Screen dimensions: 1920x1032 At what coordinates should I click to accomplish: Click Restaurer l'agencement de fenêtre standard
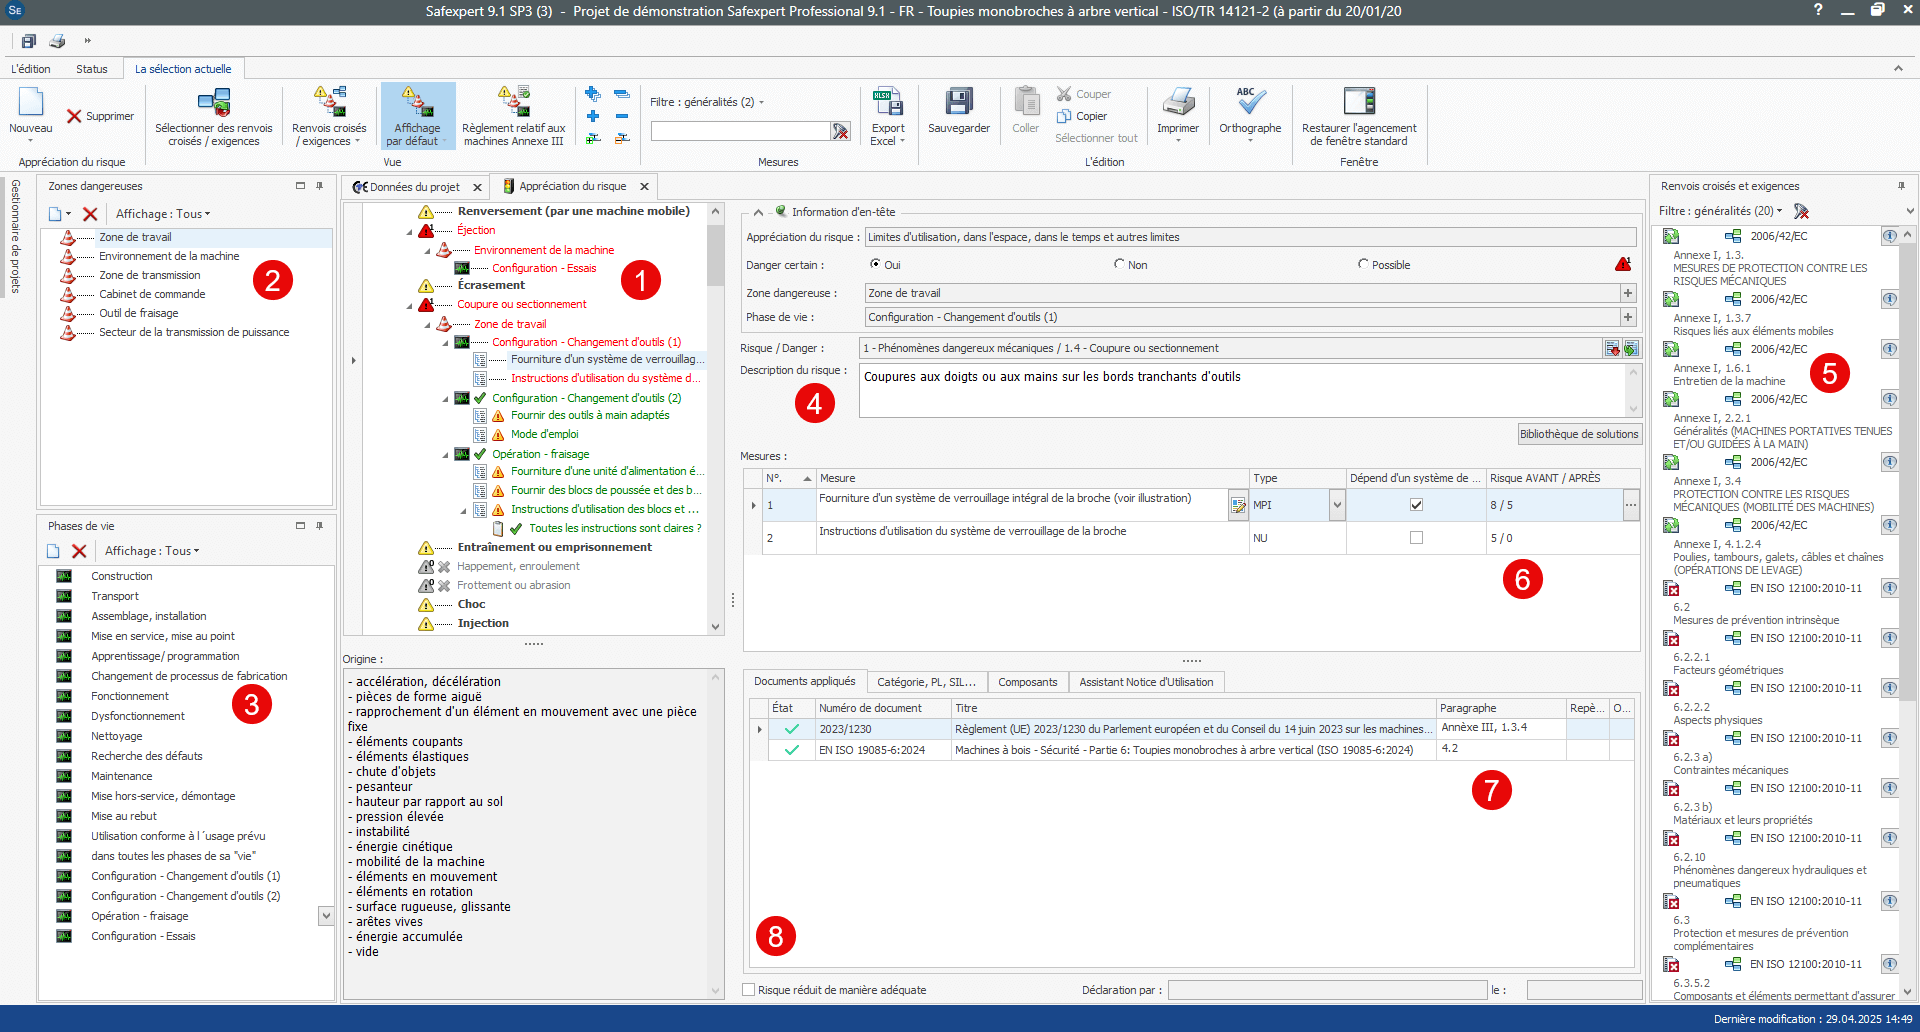(1358, 103)
